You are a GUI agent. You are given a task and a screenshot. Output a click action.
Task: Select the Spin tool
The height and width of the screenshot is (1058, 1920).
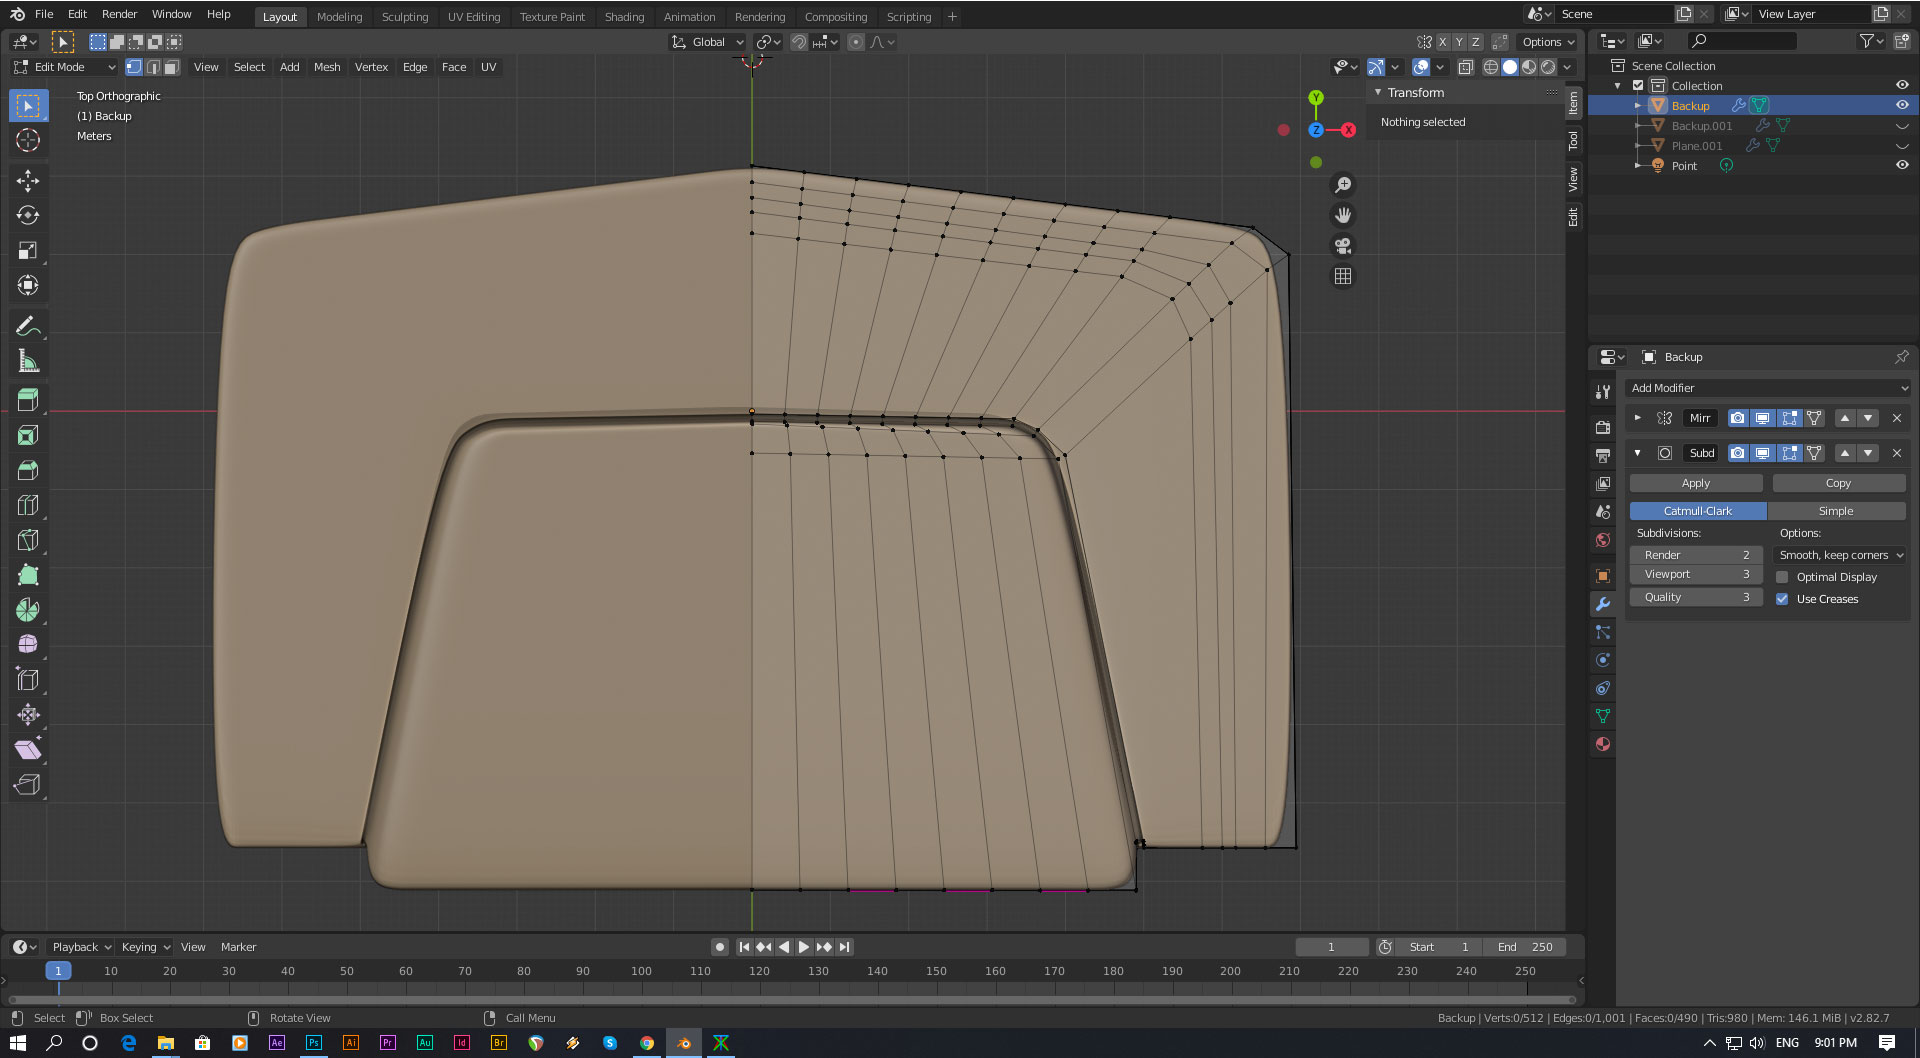[28, 610]
